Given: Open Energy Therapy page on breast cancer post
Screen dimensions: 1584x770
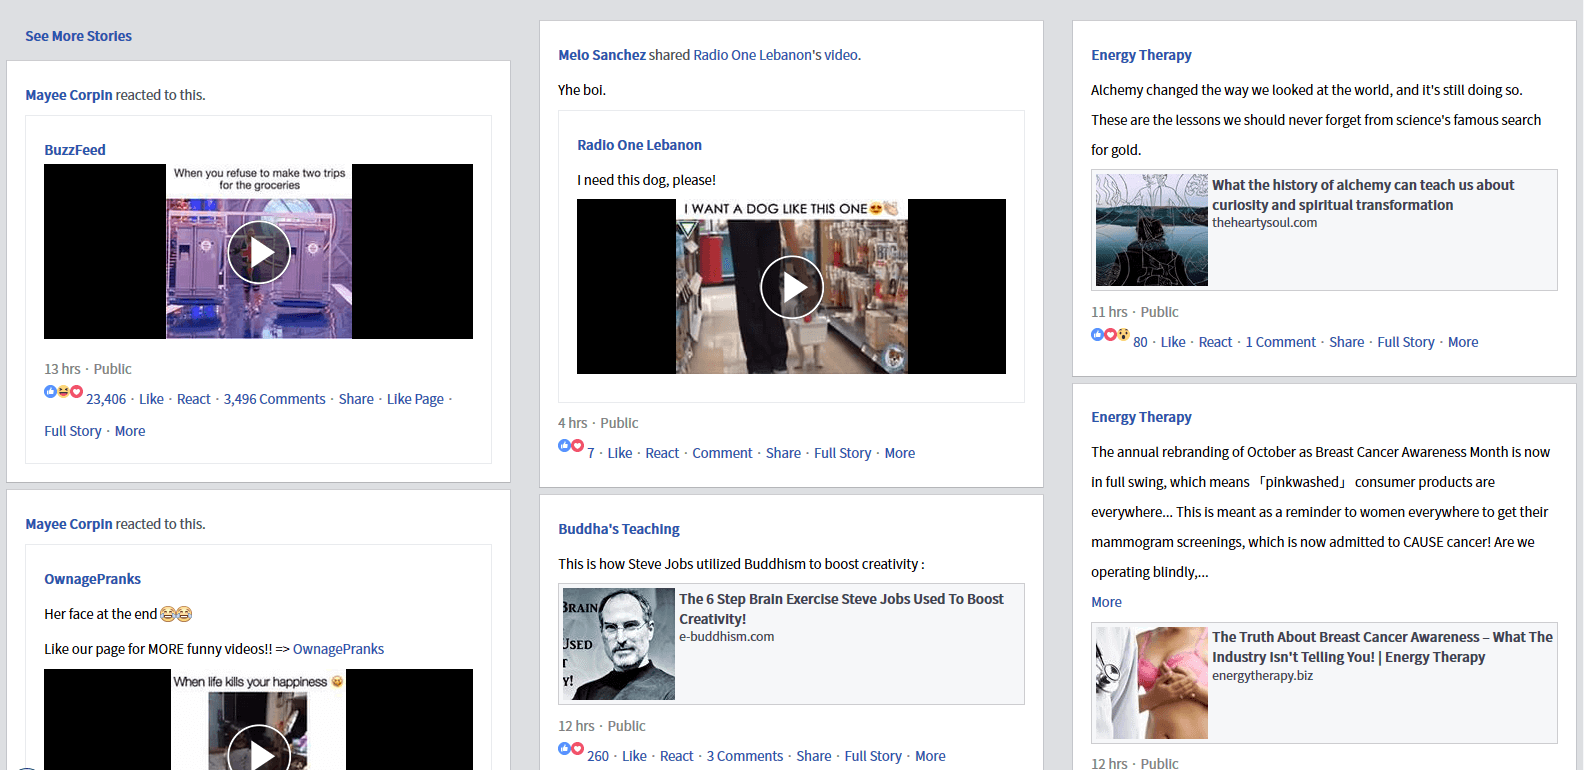Looking at the screenshot, I should [1141, 417].
